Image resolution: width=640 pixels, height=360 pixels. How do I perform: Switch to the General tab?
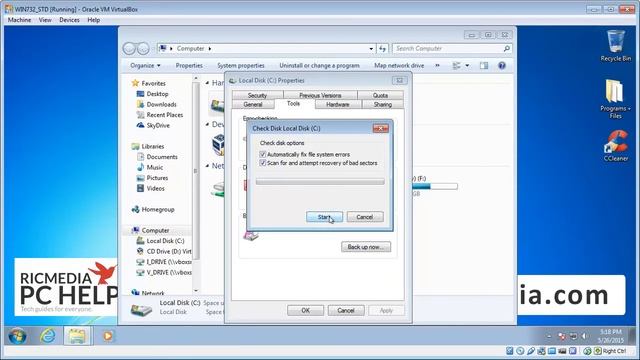[x=253, y=104]
